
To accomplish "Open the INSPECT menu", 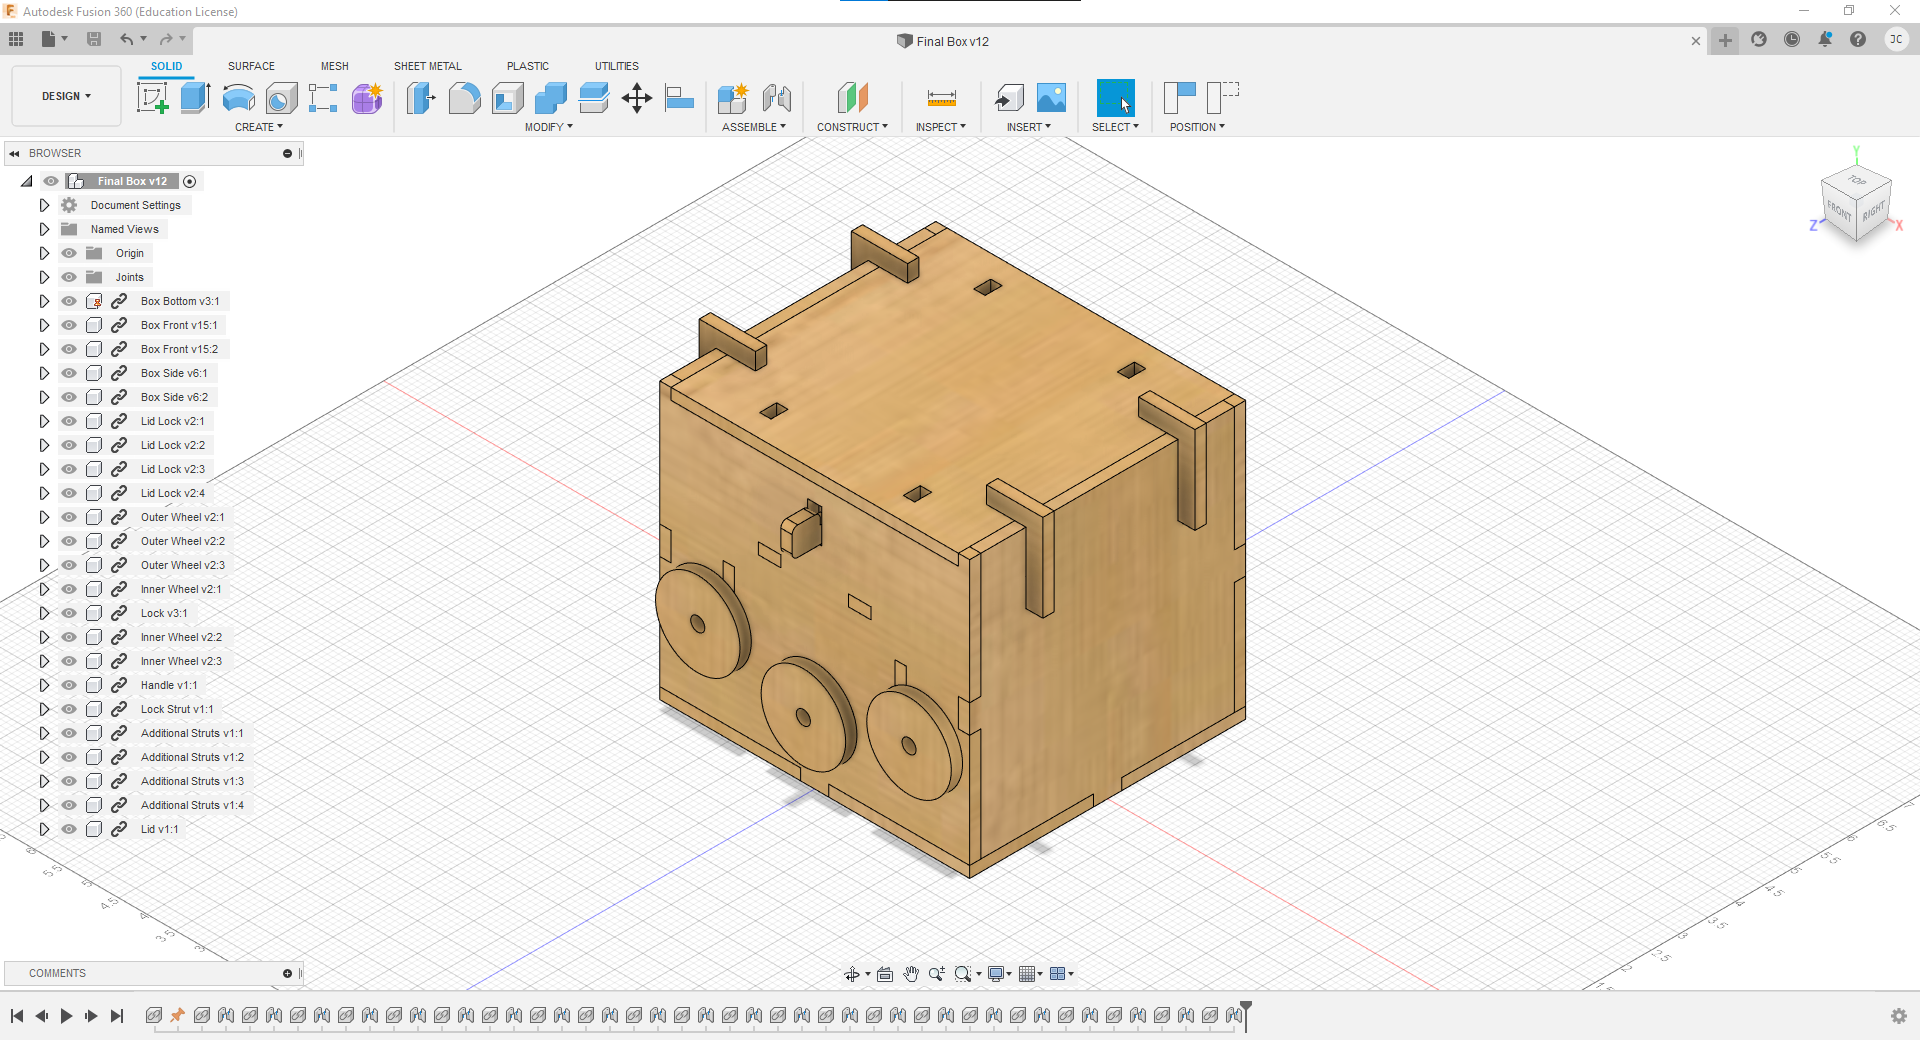I will (941, 127).
